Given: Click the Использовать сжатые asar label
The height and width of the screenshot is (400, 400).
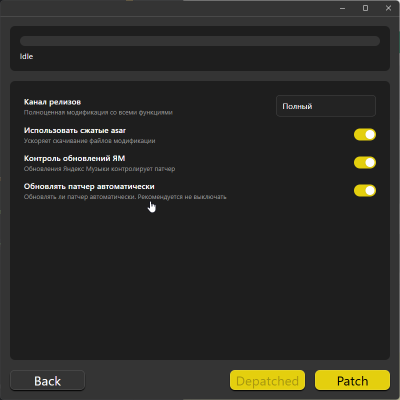Looking at the screenshot, I should tap(75, 130).
